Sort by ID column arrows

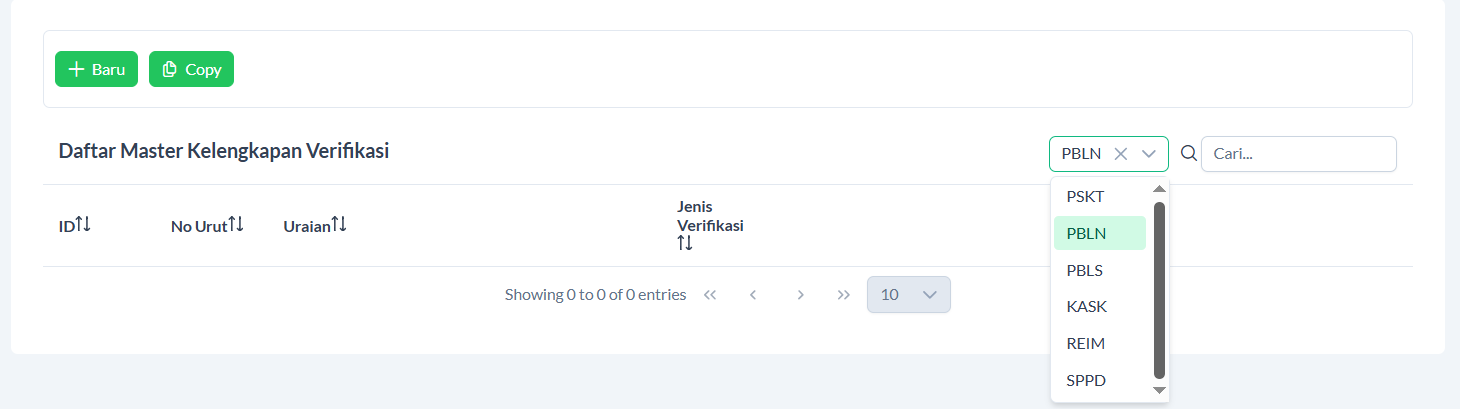pos(83,225)
